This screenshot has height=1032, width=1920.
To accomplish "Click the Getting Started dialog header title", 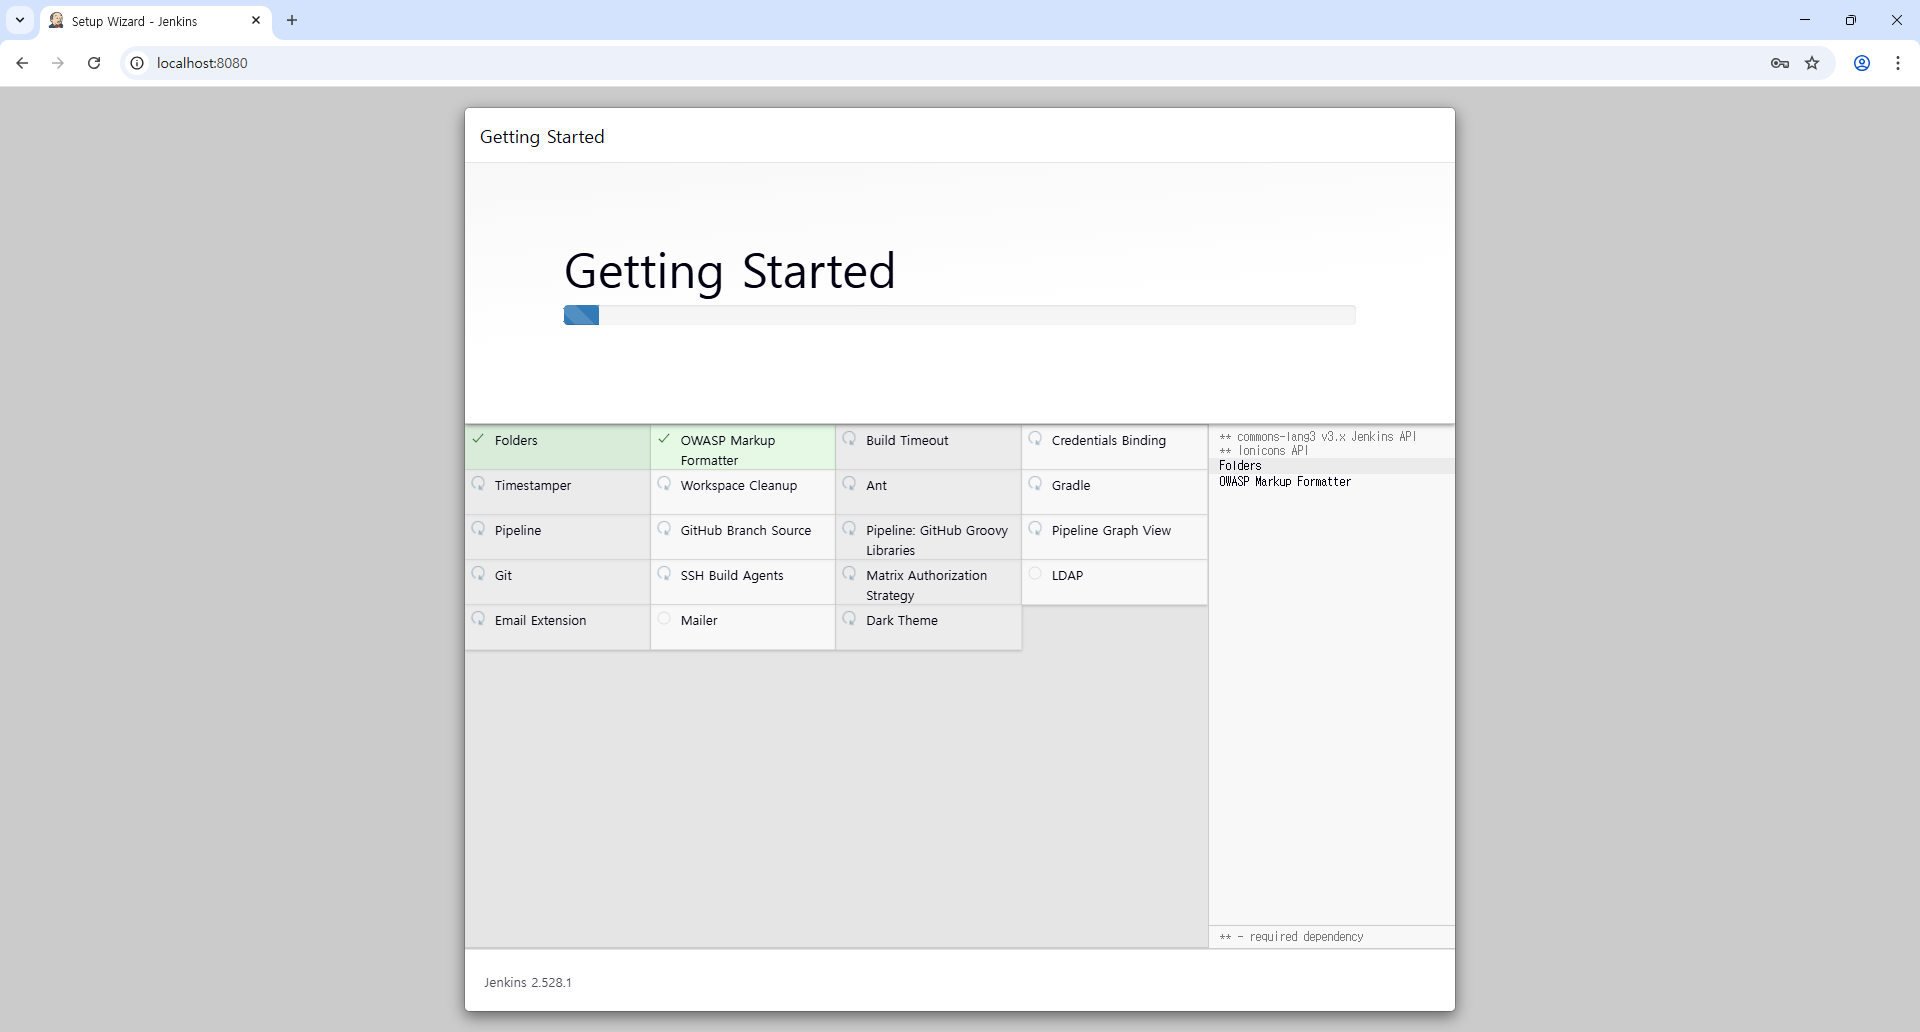I will pos(542,137).
